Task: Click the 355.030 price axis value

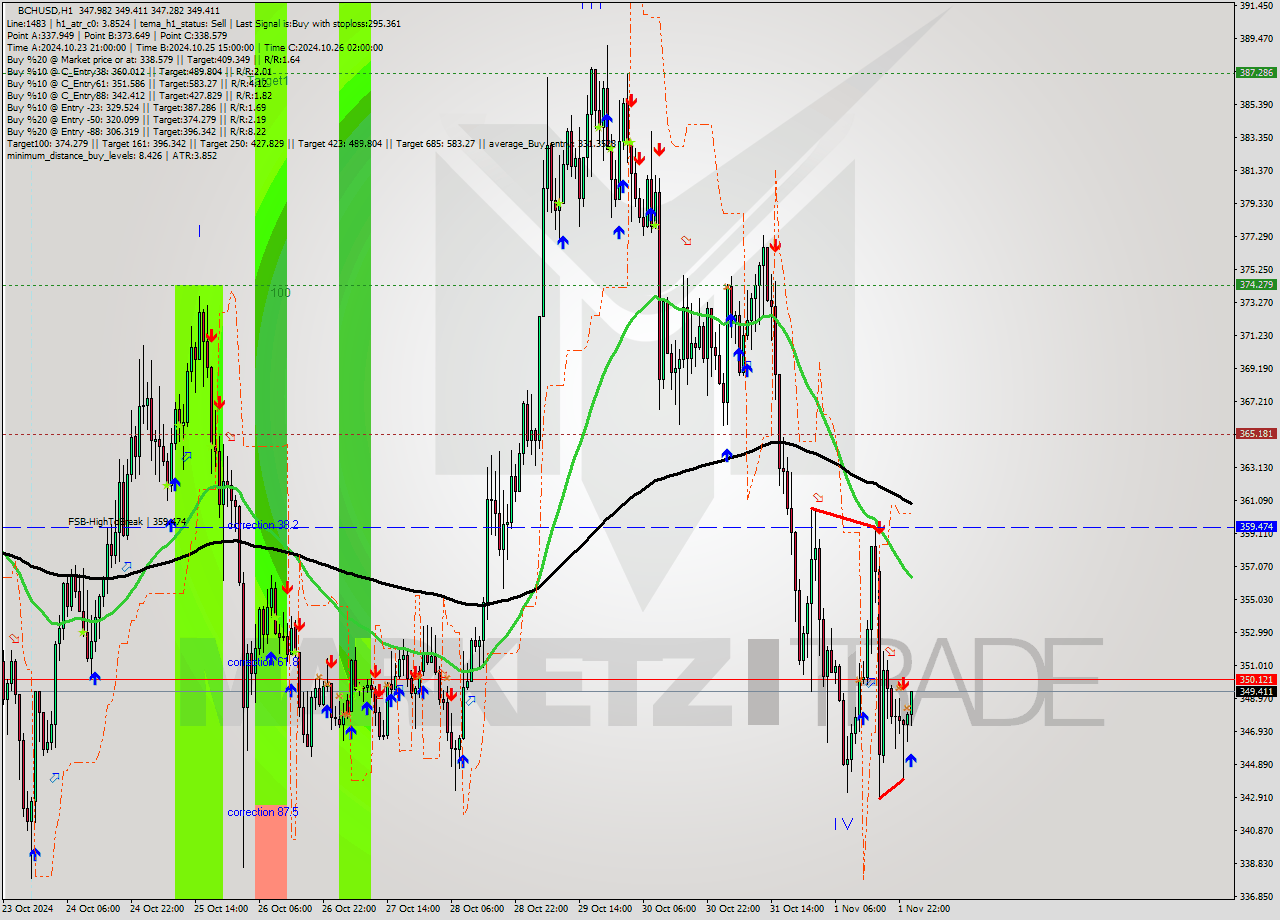Action: click(1256, 600)
